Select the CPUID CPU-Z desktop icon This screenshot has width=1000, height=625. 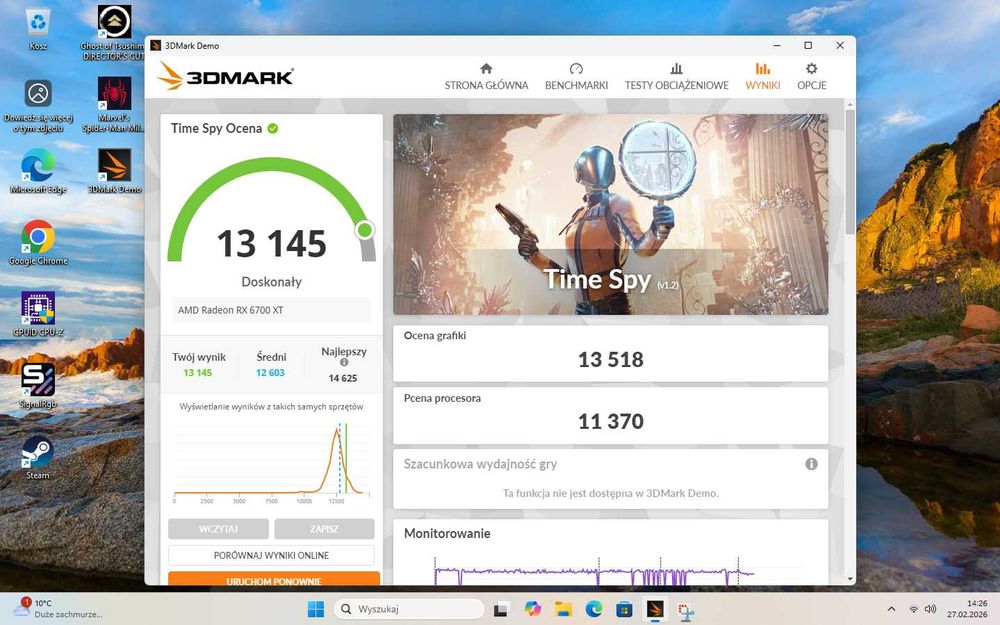[38, 314]
